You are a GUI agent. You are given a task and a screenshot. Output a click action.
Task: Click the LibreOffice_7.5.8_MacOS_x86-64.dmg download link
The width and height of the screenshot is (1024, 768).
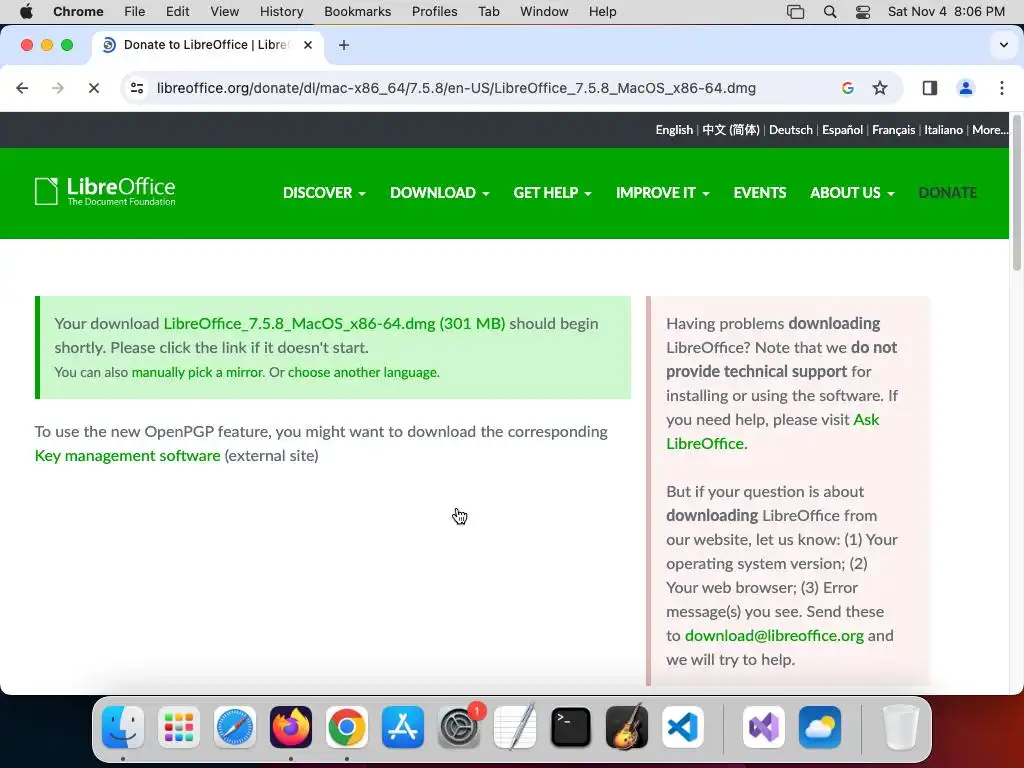pos(334,324)
